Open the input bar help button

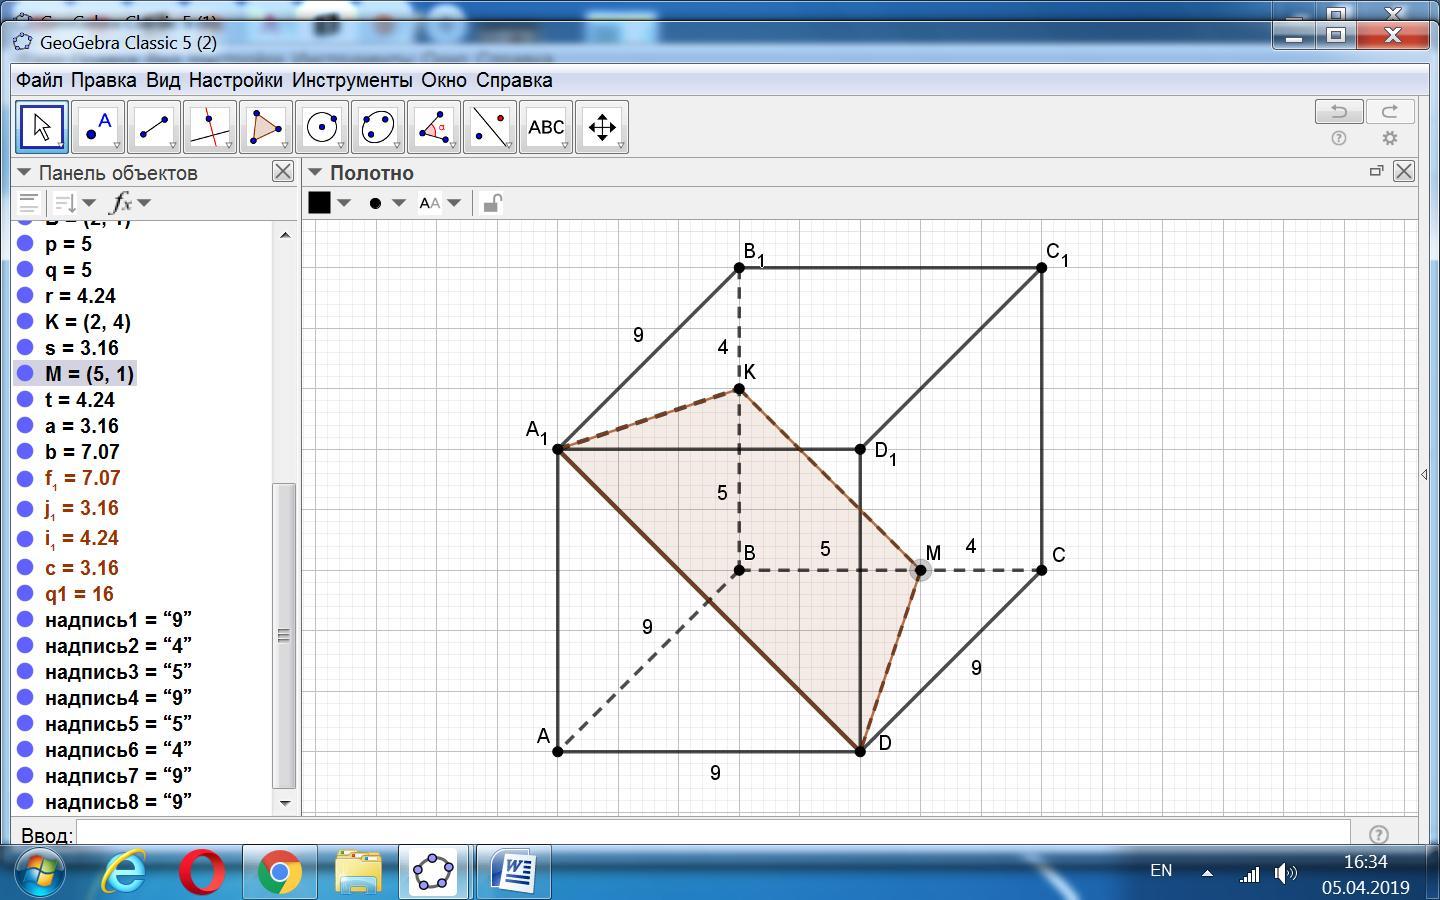(x=1379, y=834)
